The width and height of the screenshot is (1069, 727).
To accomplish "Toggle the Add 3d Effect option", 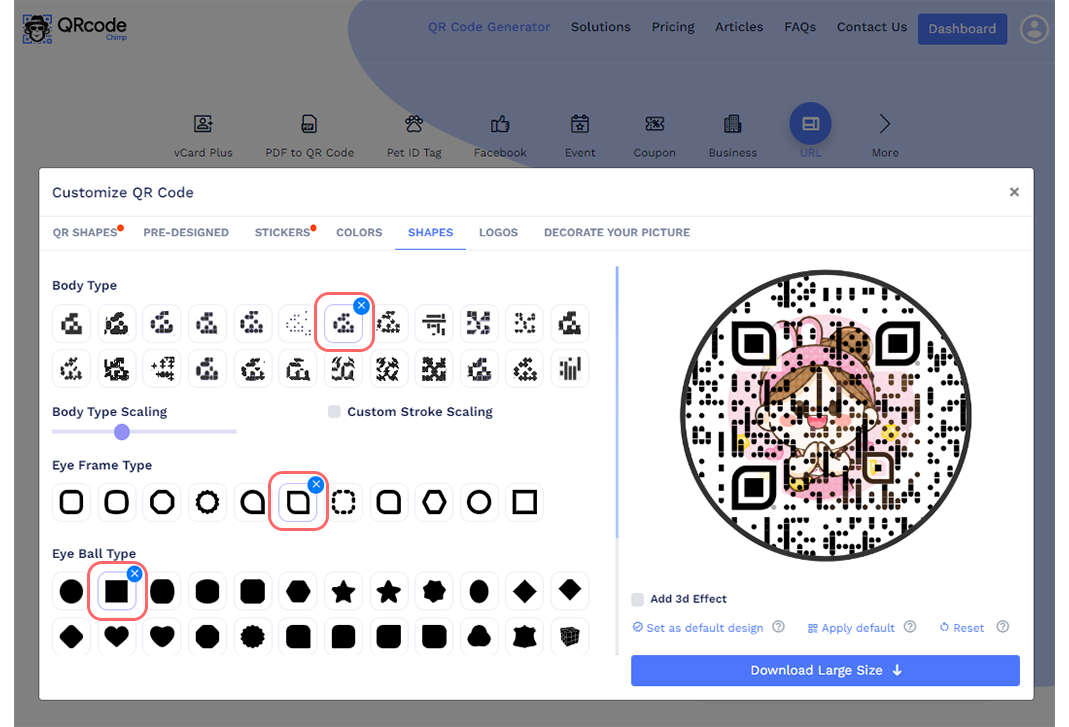I will (x=637, y=599).
